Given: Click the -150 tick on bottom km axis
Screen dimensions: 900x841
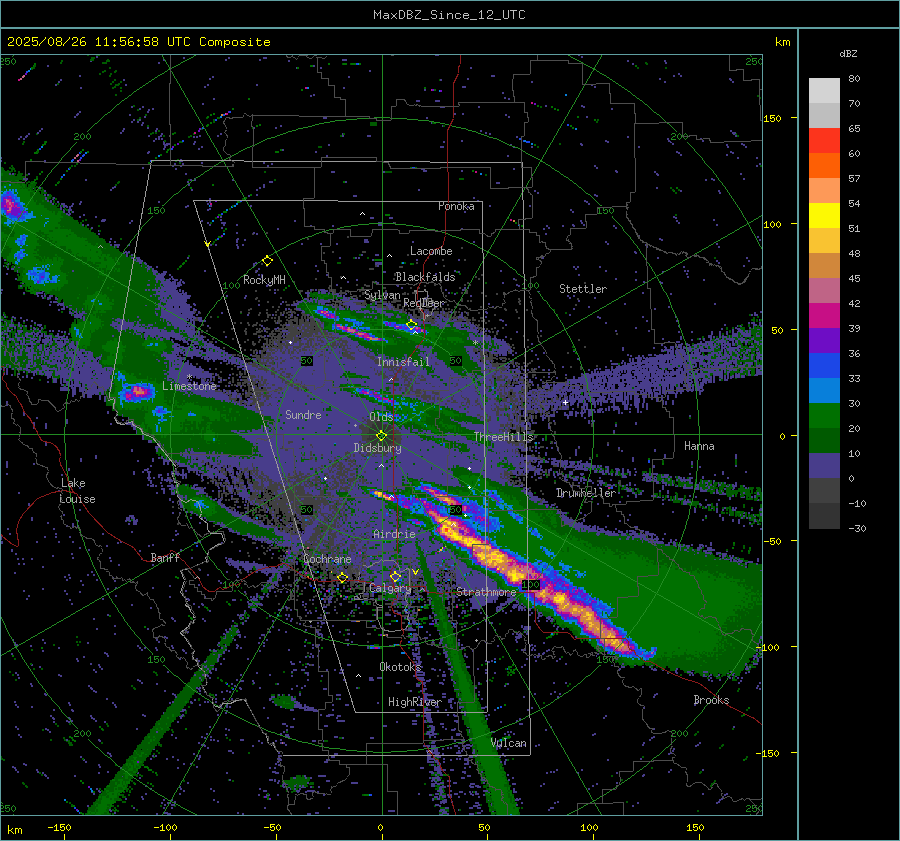Looking at the screenshot, I should [x=59, y=827].
